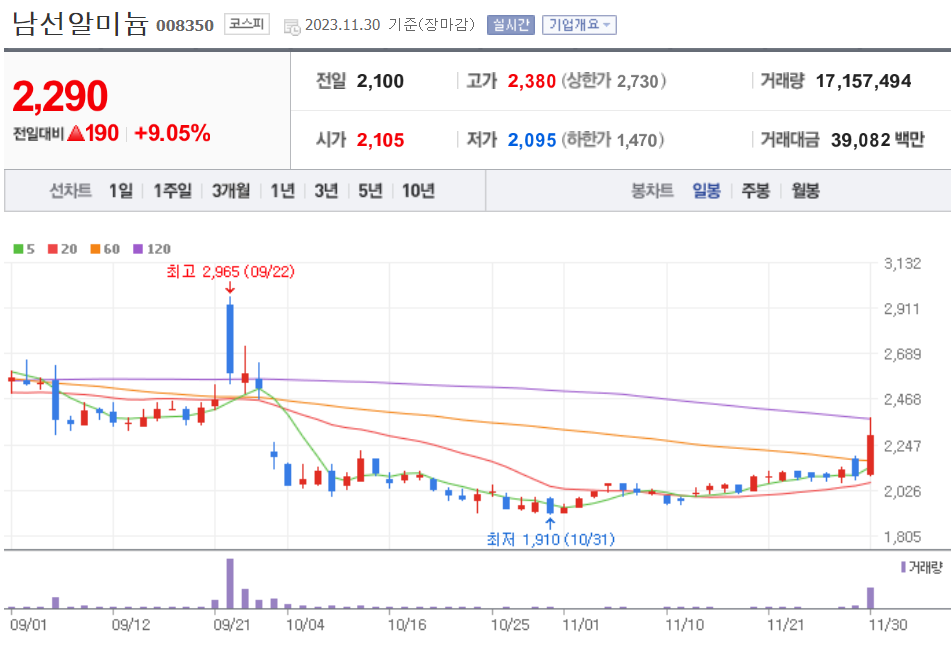Switch to the 1년 line chart
Viewport: 951px width, 650px height.
pos(283,191)
